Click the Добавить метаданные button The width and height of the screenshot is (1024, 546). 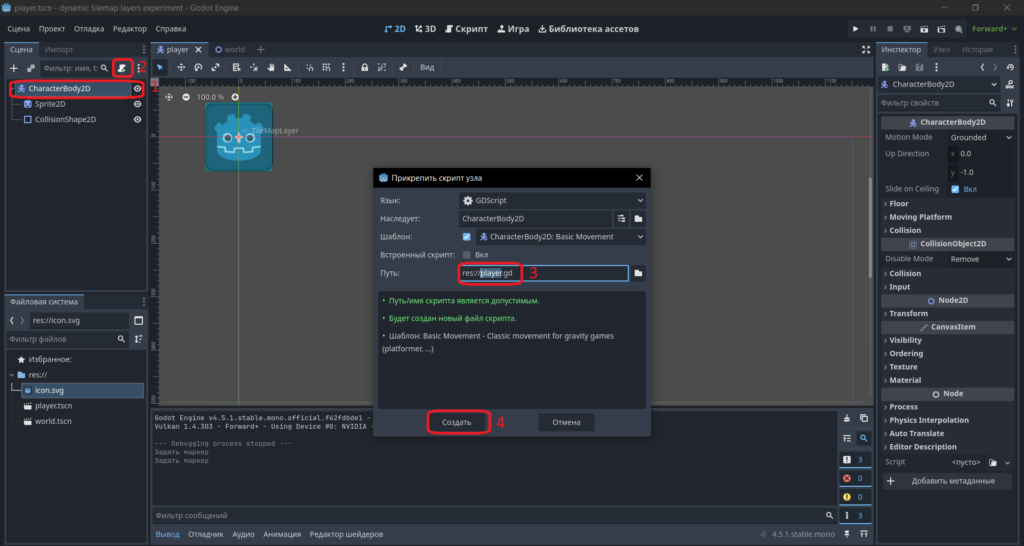click(947, 481)
